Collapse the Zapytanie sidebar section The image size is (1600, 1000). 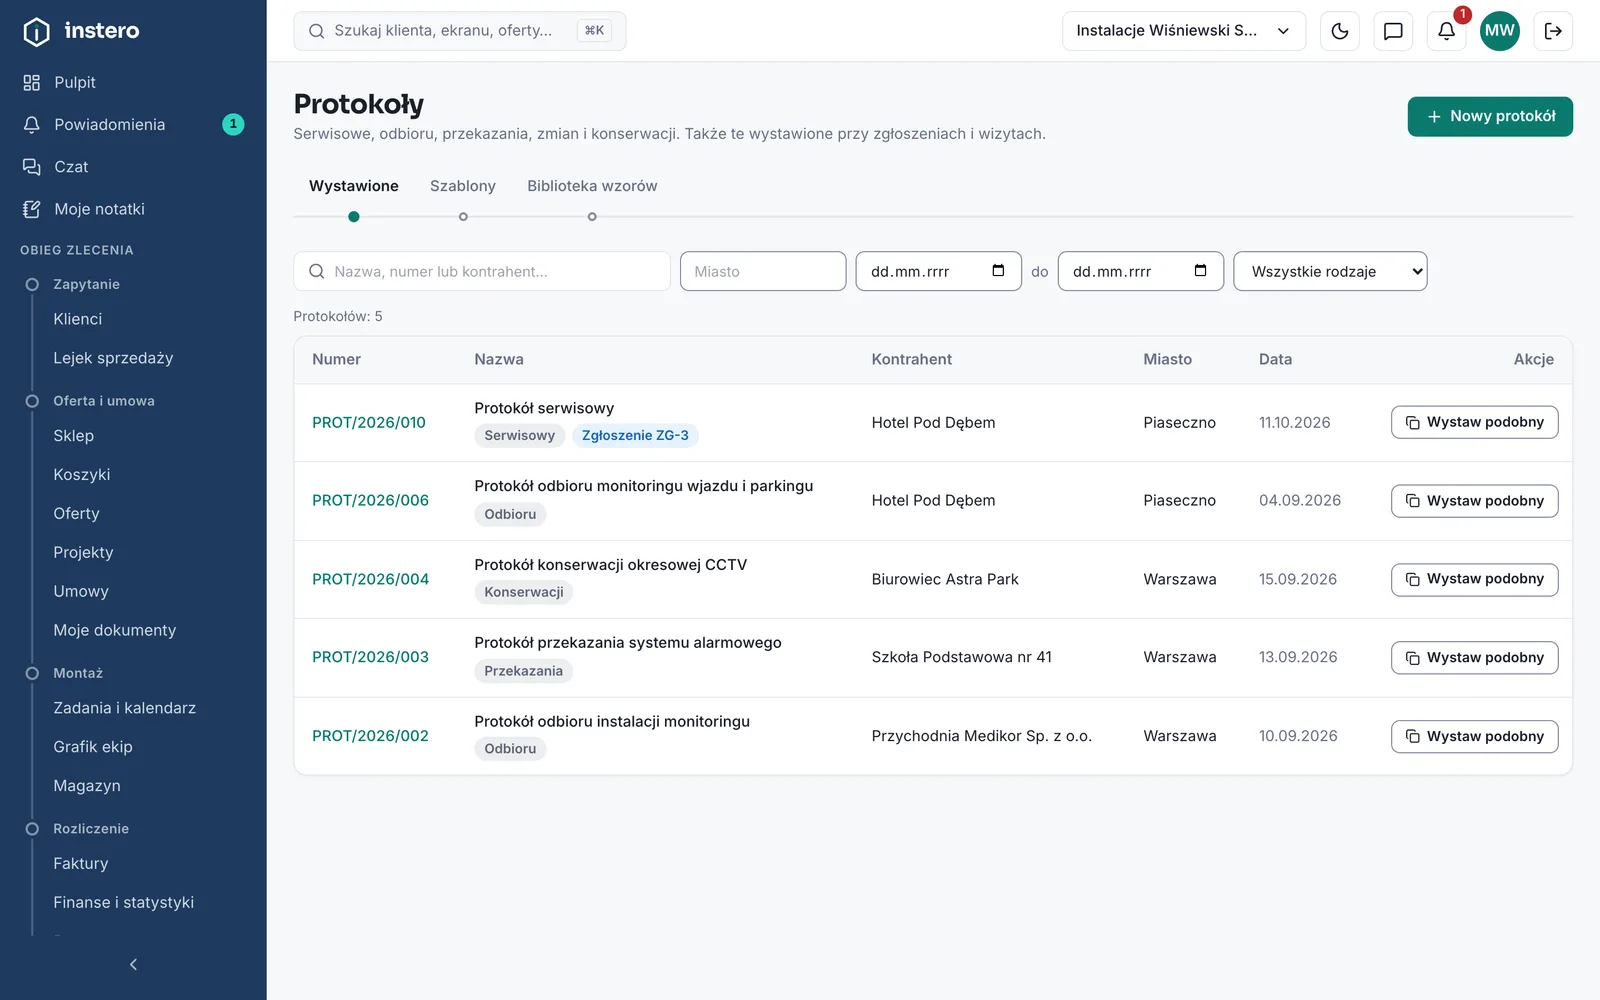click(x=86, y=284)
